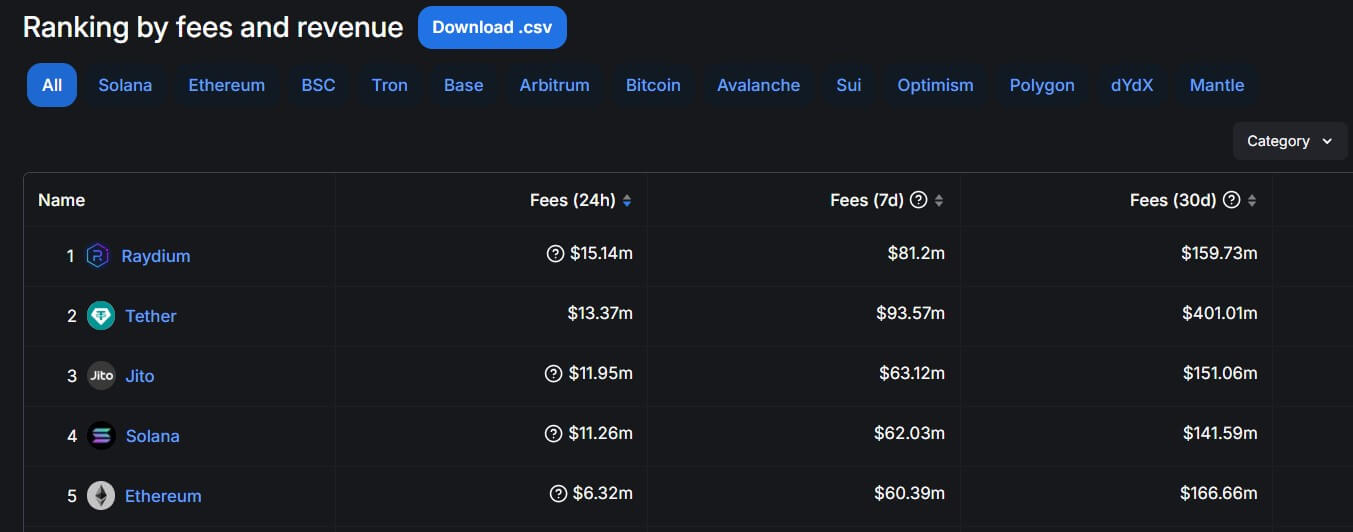Filter by Tron chain
Image resolution: width=1353 pixels, height=532 pixels.
390,85
